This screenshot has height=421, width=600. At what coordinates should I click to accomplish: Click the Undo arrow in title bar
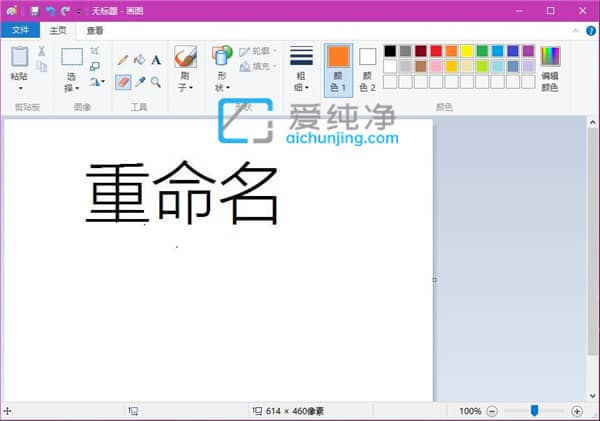pos(50,11)
